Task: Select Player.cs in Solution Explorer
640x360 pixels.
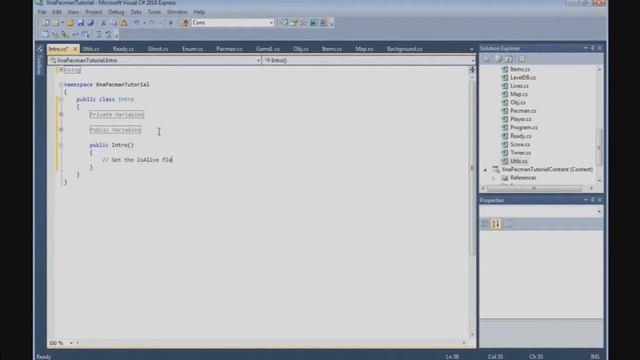Action: 521,119
